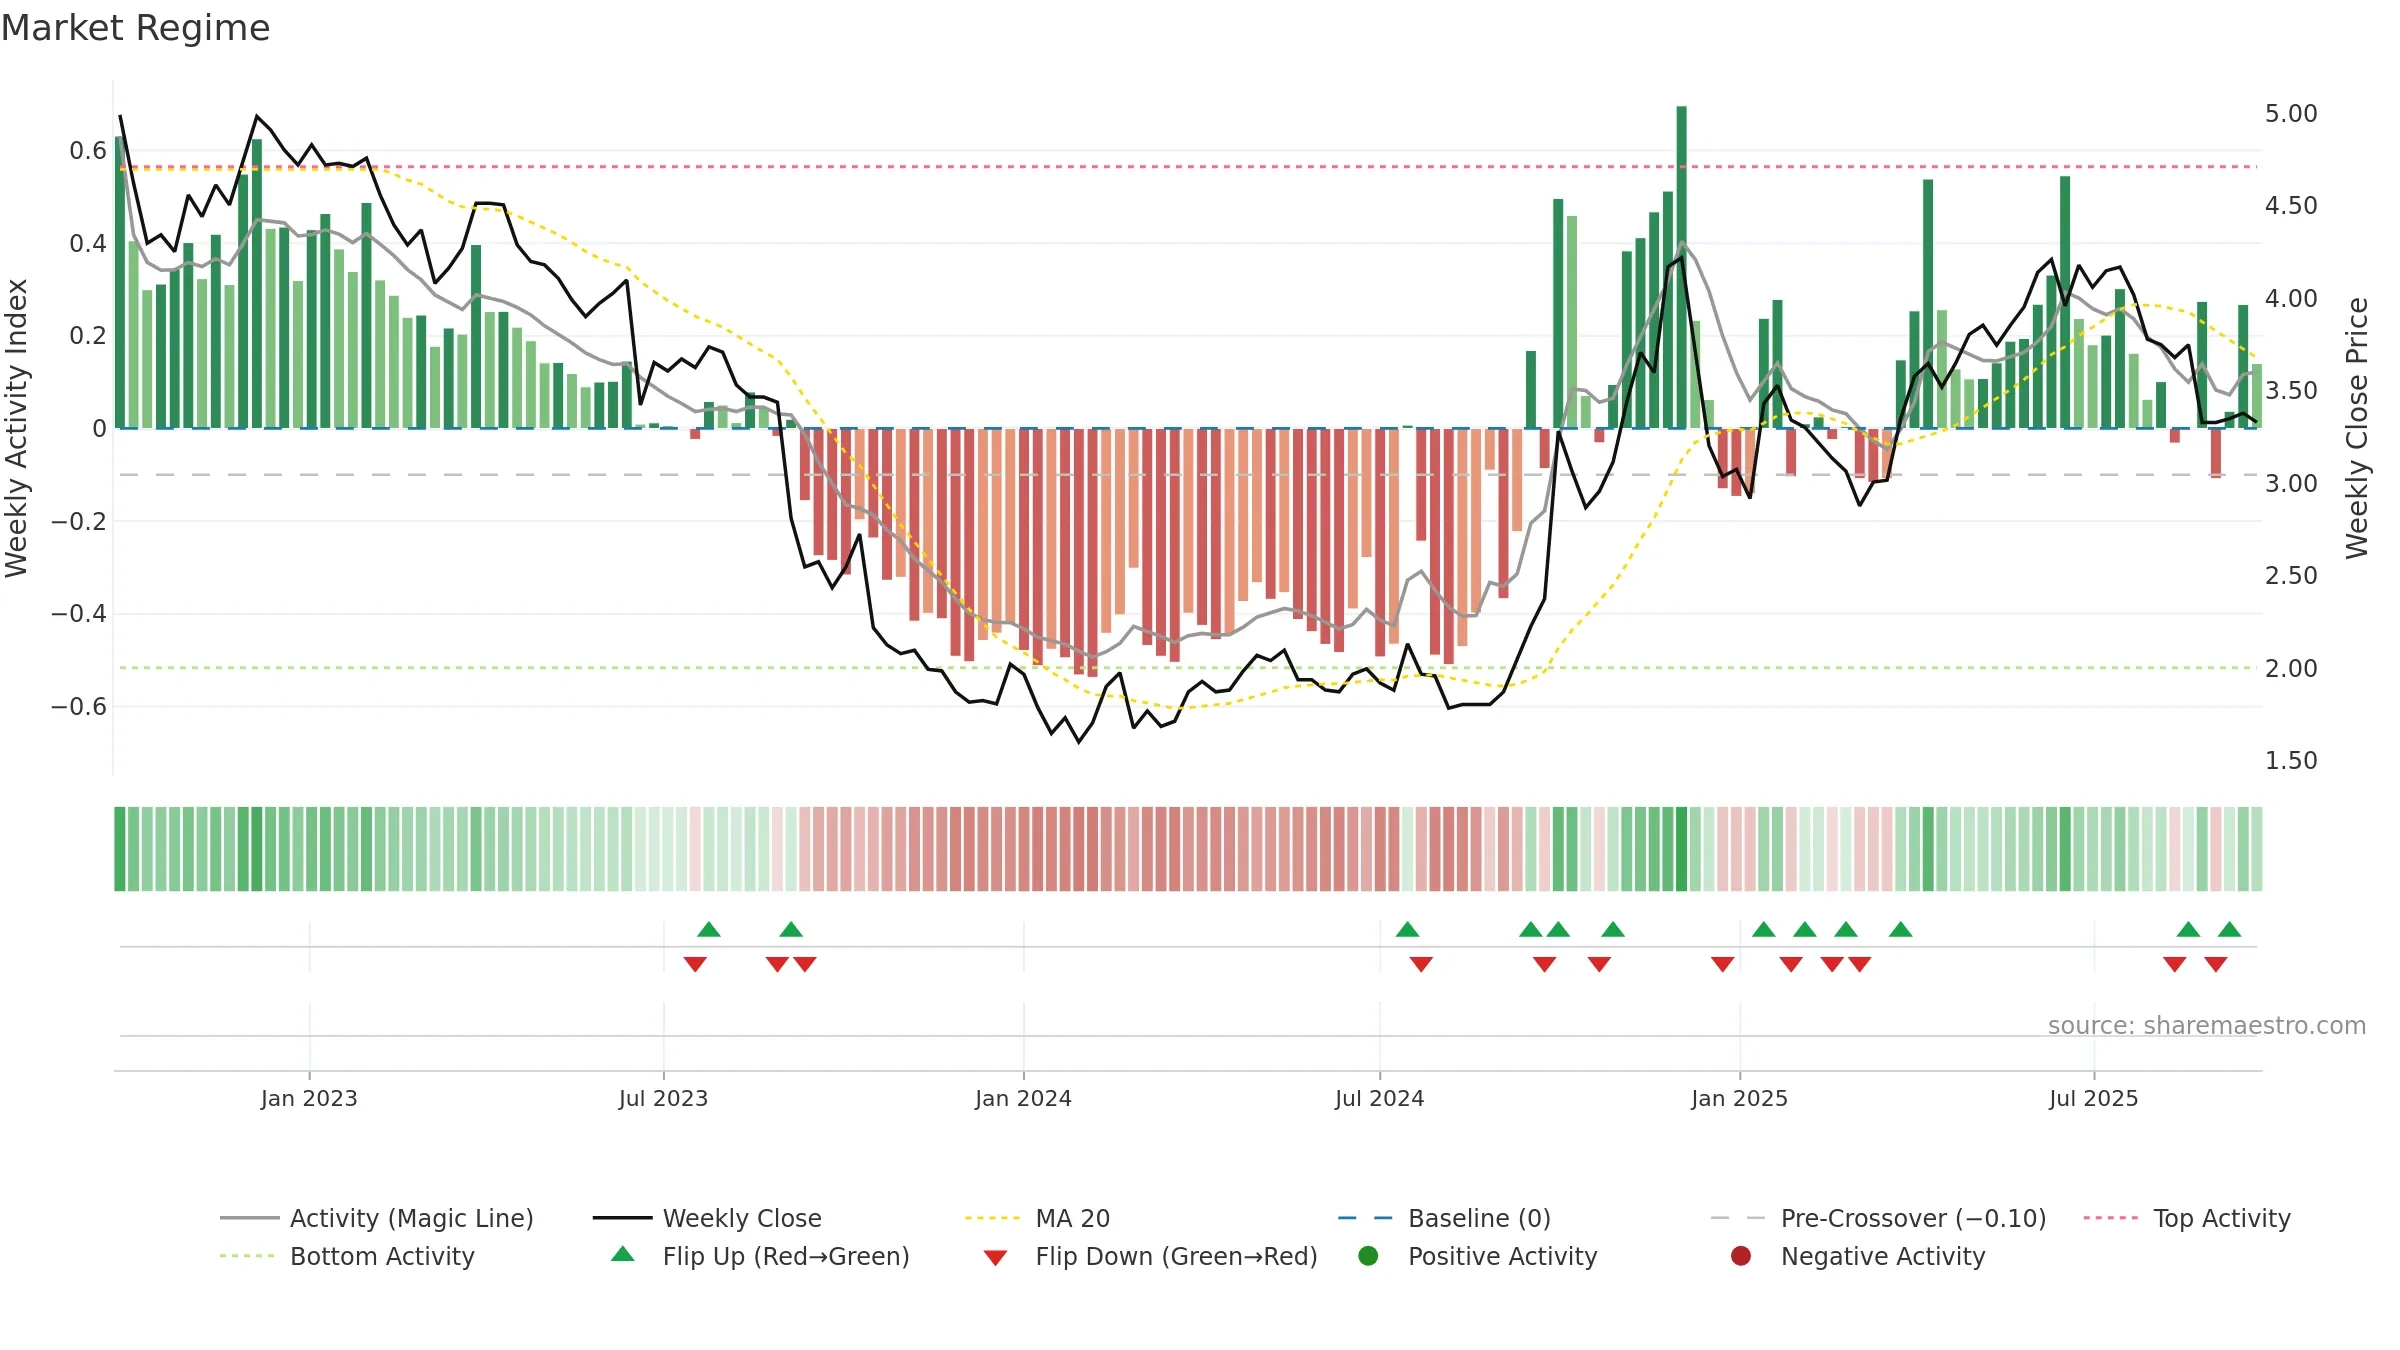Click the 4.50 price axis label
Screen dimensions: 2400x1350
2291,206
